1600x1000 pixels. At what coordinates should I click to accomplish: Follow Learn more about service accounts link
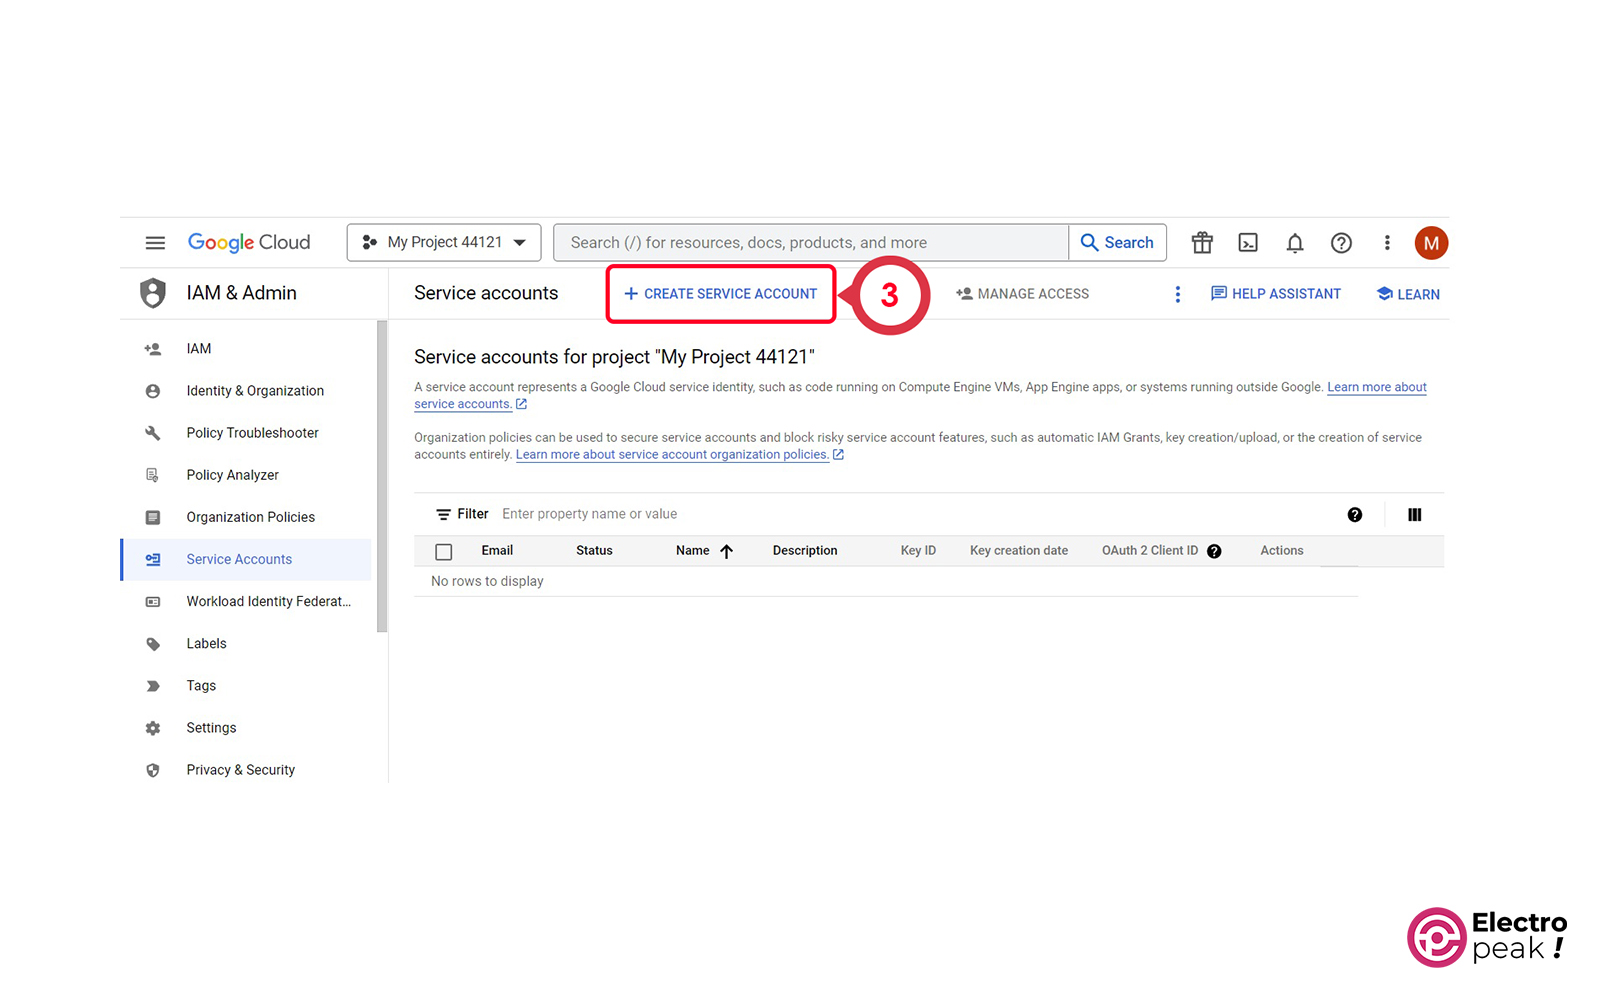click(x=1377, y=387)
